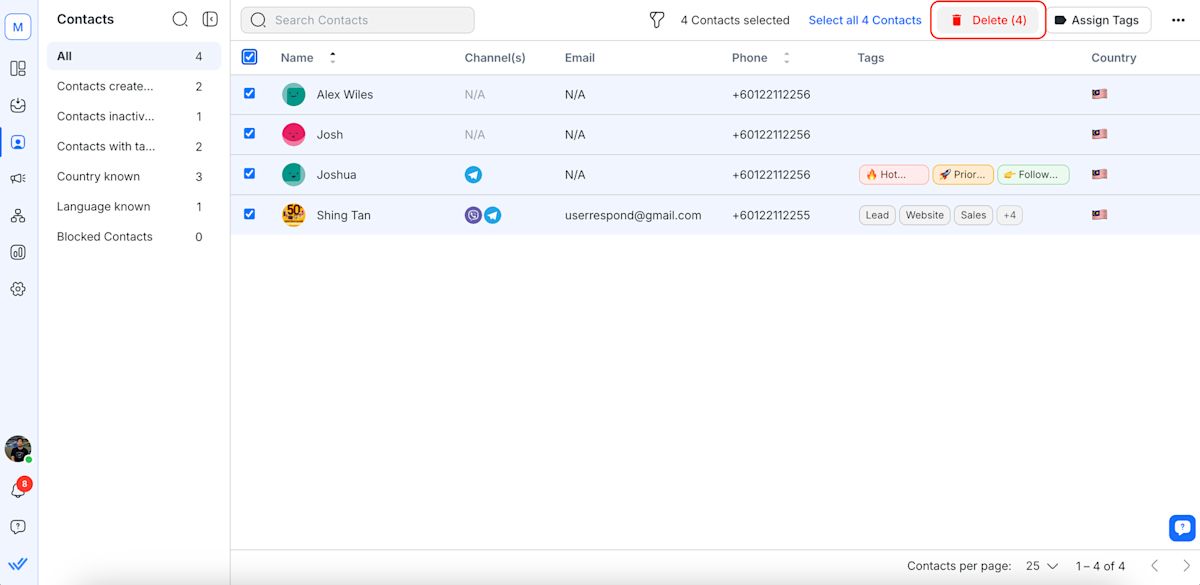This screenshot has height=585, width=1200.
Task: Collapse the Contacts side panel
Action: (210, 19)
